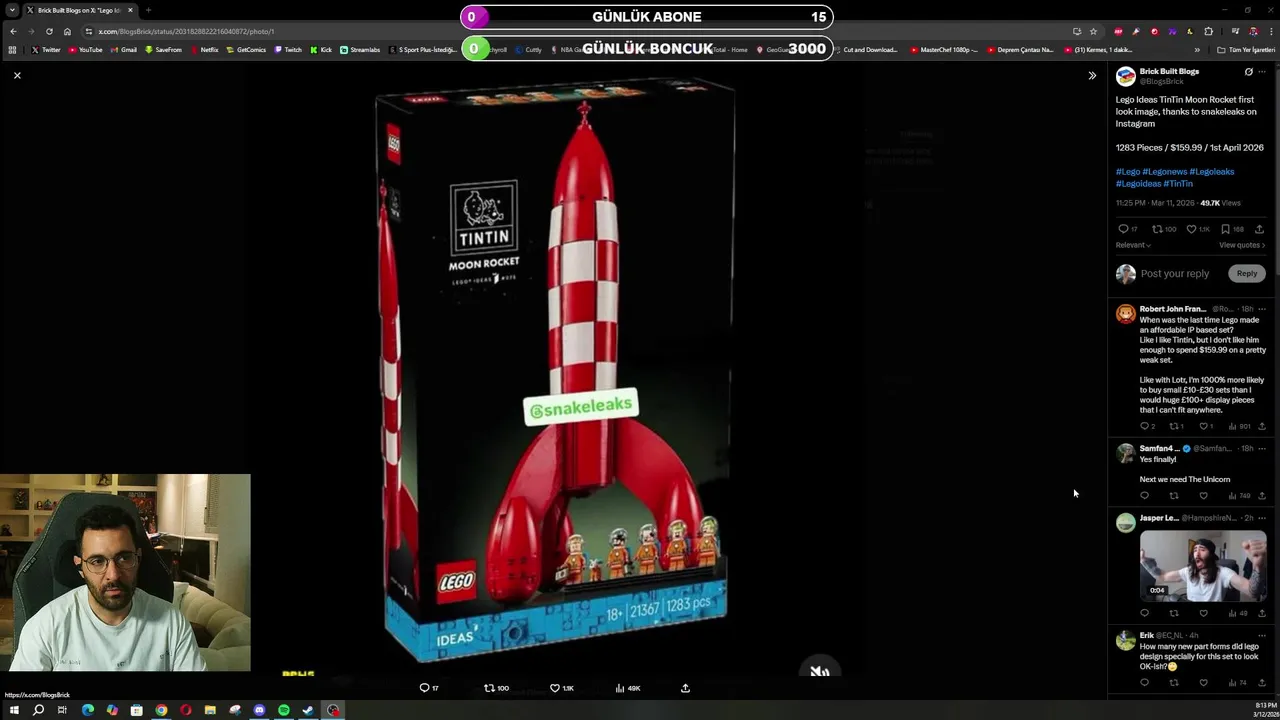
Task: Open the Twitter bookmark
Action: [46, 50]
